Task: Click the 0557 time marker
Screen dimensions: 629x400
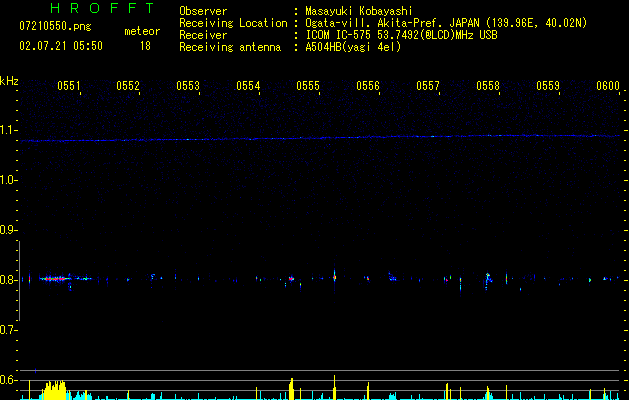Action: (x=428, y=86)
